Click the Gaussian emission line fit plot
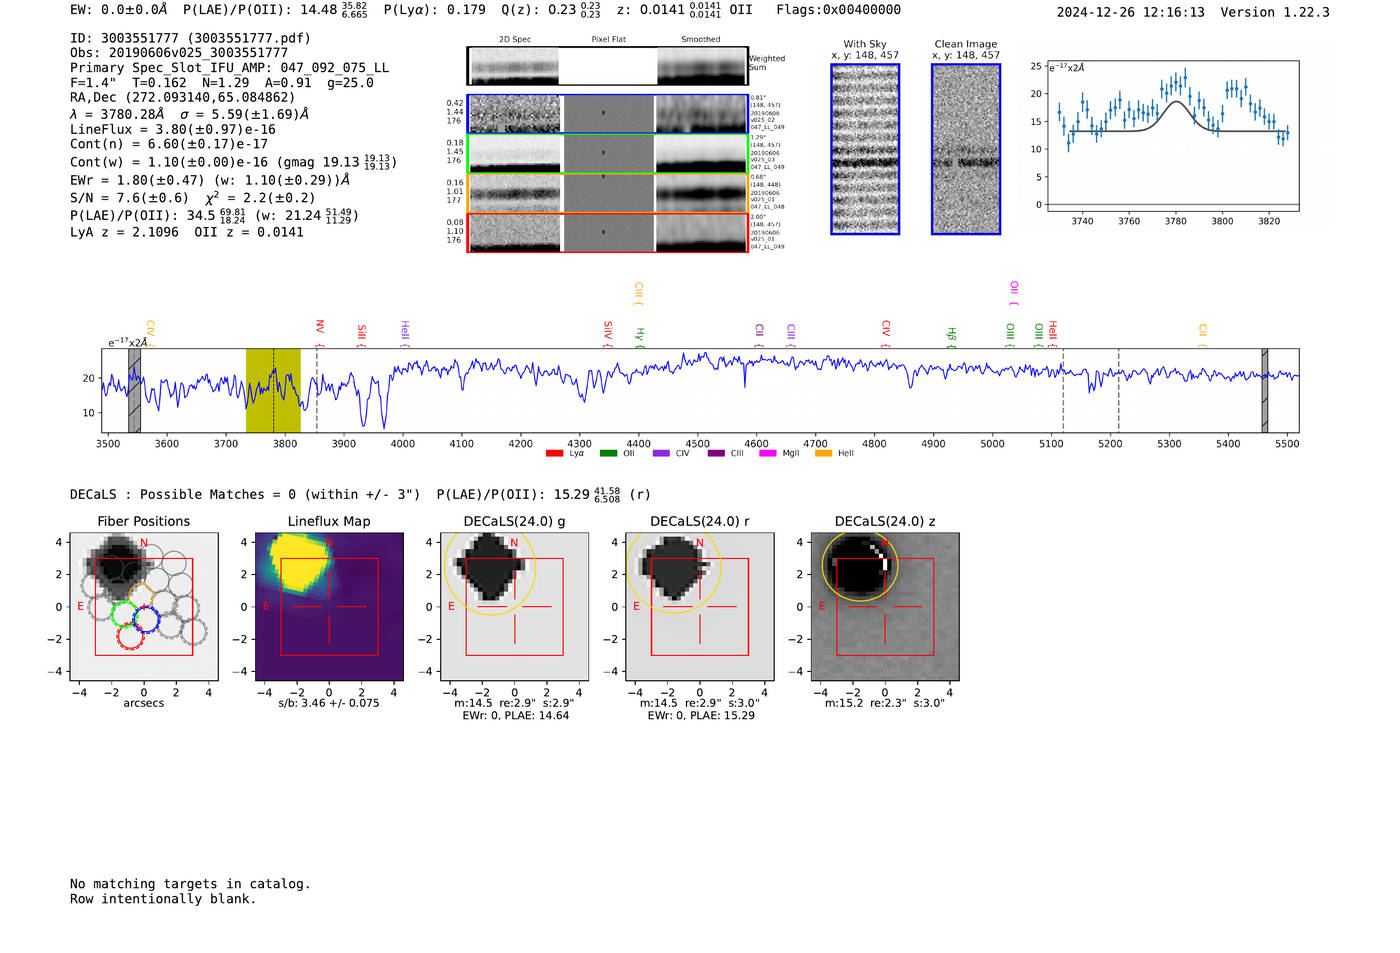 [1173, 136]
